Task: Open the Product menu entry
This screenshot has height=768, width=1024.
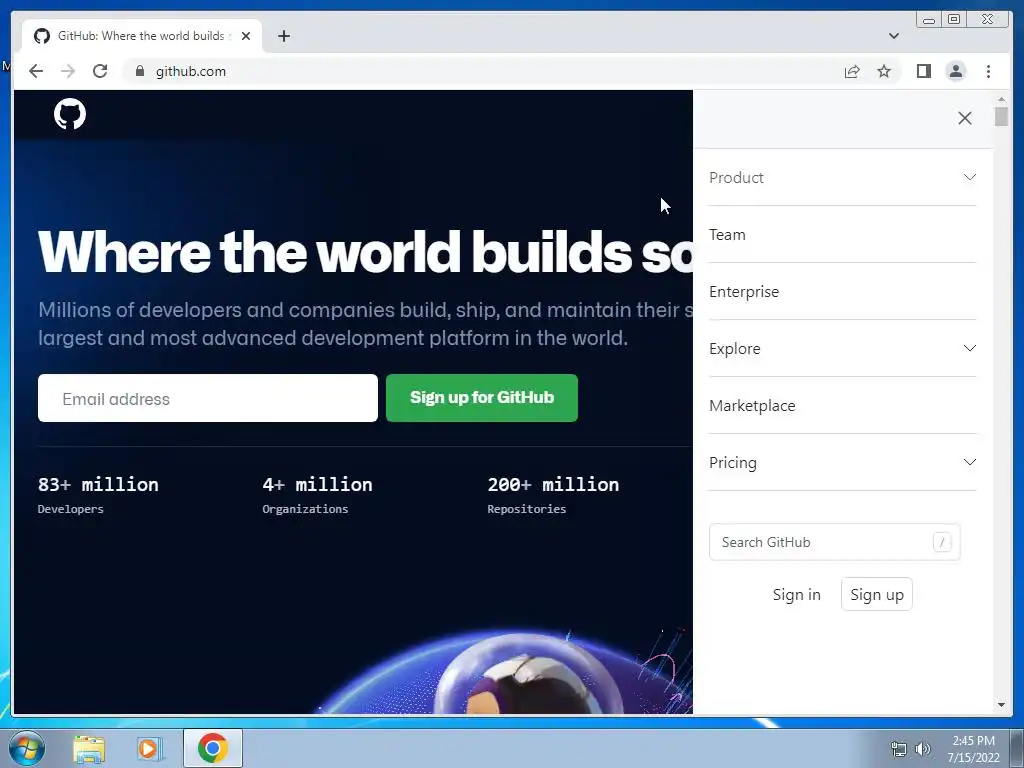Action: [736, 178]
